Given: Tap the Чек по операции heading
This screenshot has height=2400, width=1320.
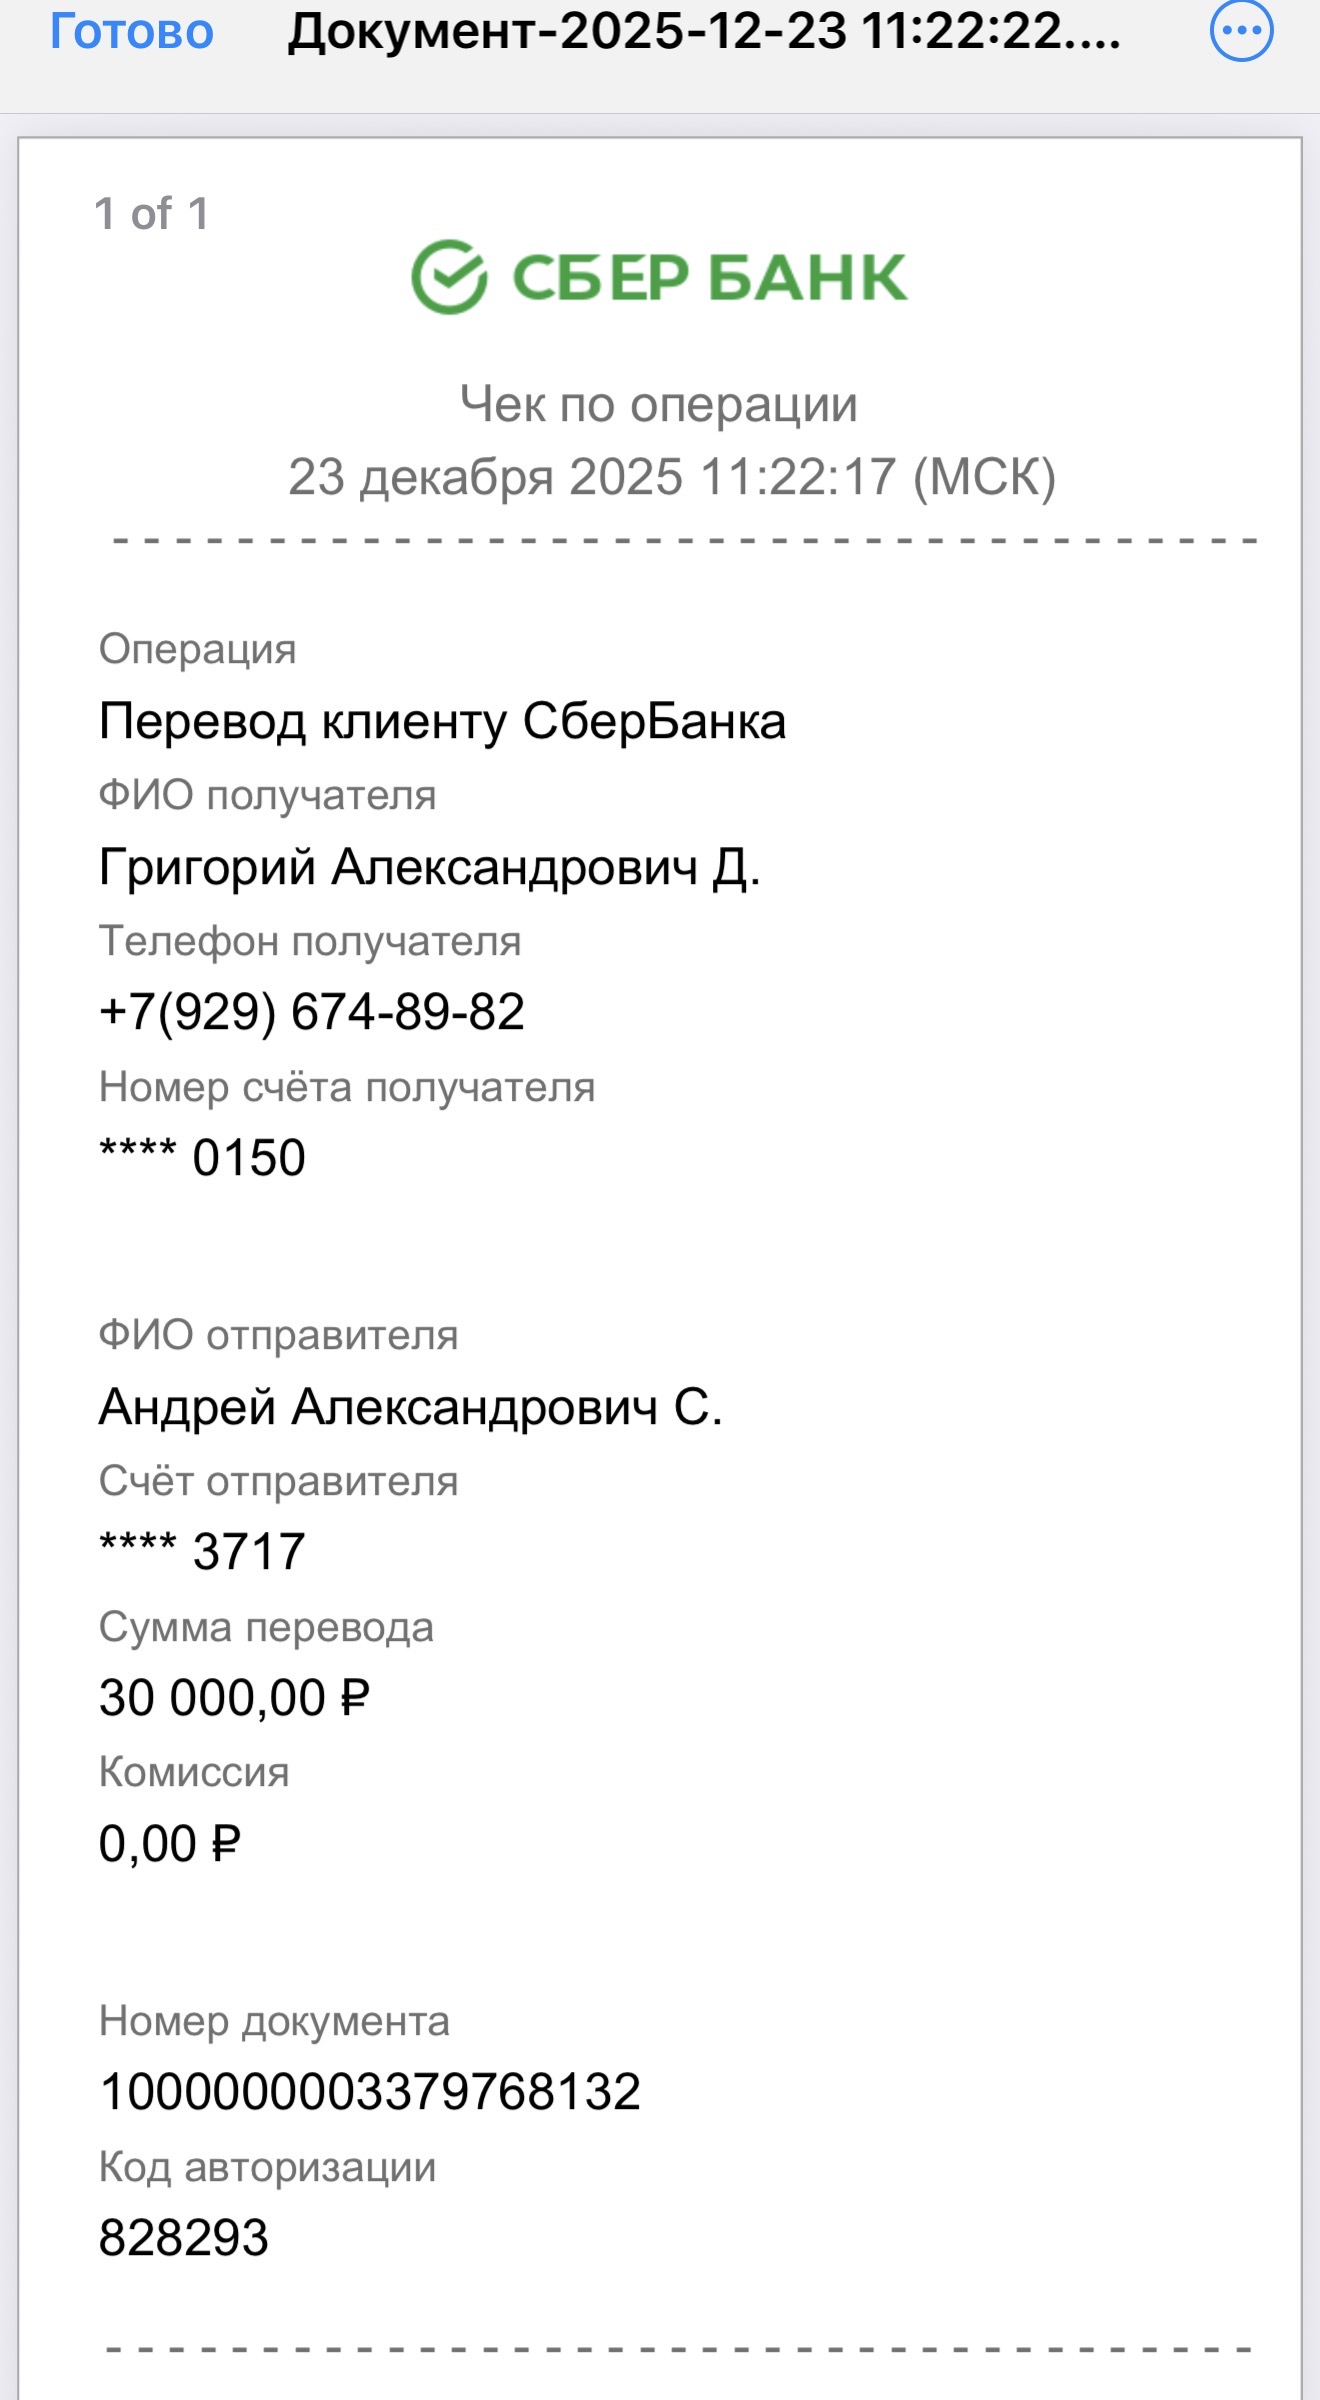Looking at the screenshot, I should click(660, 404).
